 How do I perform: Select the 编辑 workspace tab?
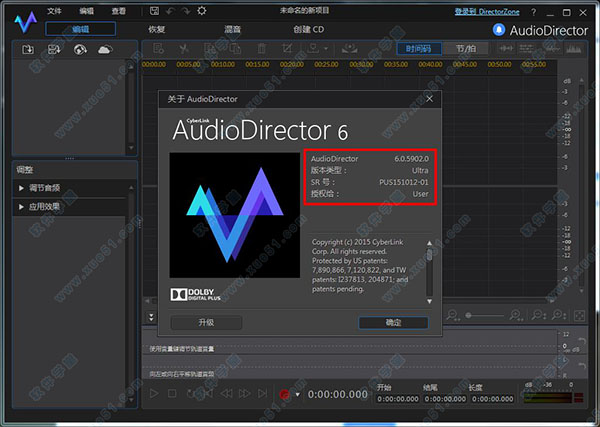(80, 29)
